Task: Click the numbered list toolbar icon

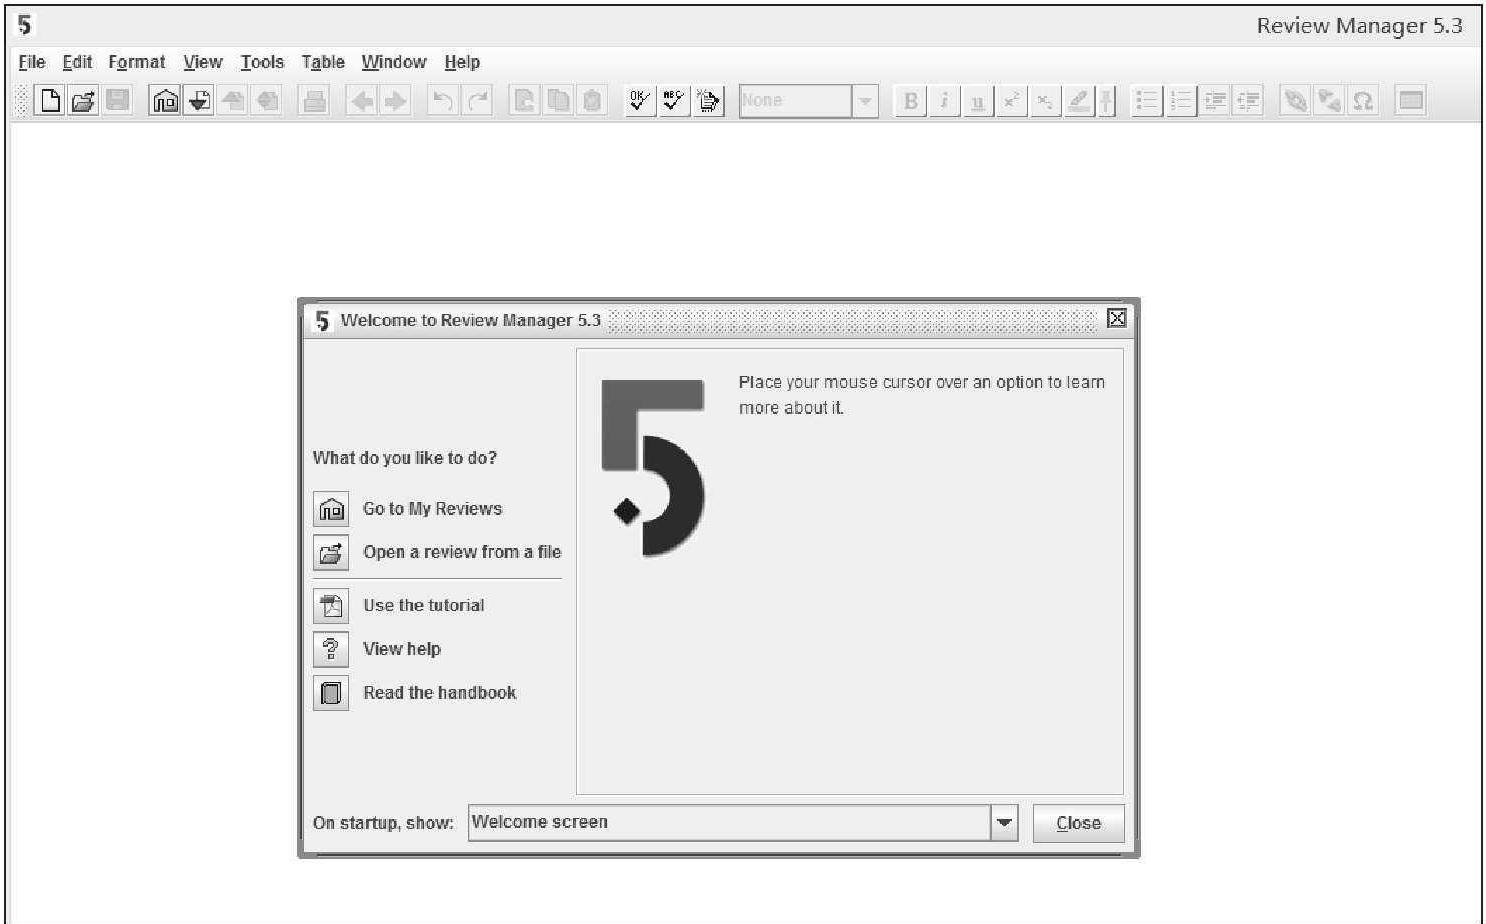Action: pyautogui.click(x=1181, y=100)
